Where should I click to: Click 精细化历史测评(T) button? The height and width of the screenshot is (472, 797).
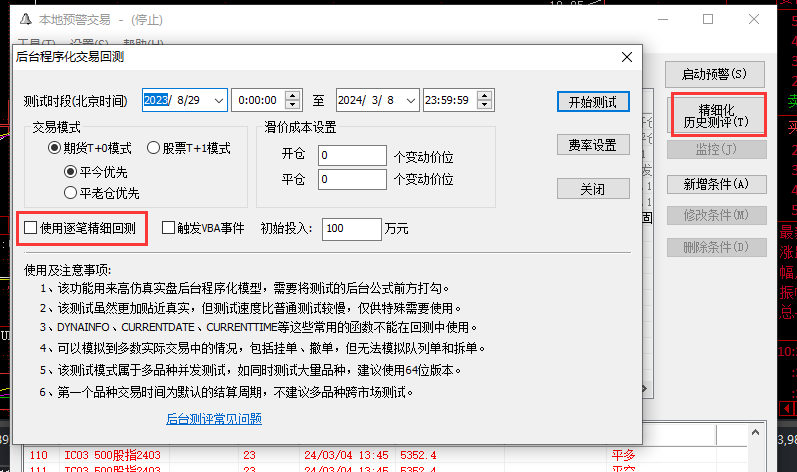[716, 116]
